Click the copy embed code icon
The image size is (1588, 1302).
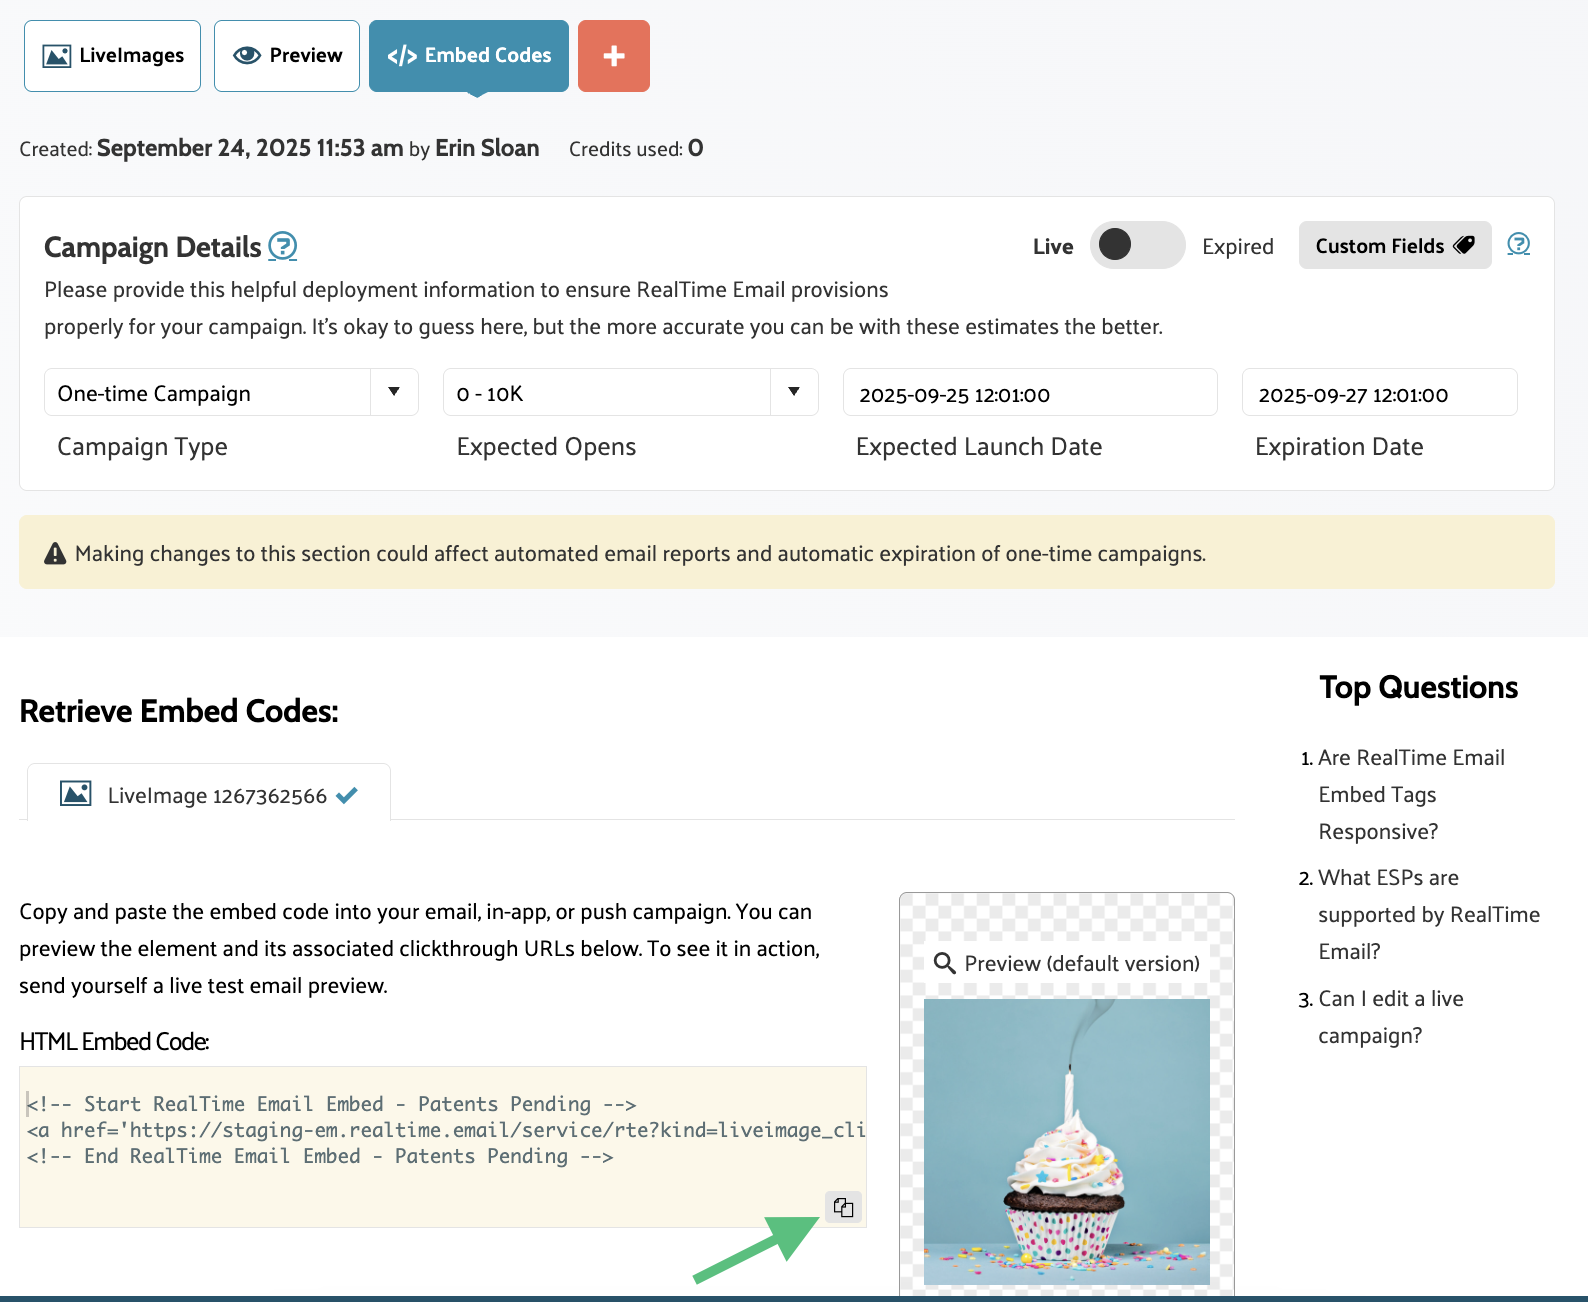843,1207
